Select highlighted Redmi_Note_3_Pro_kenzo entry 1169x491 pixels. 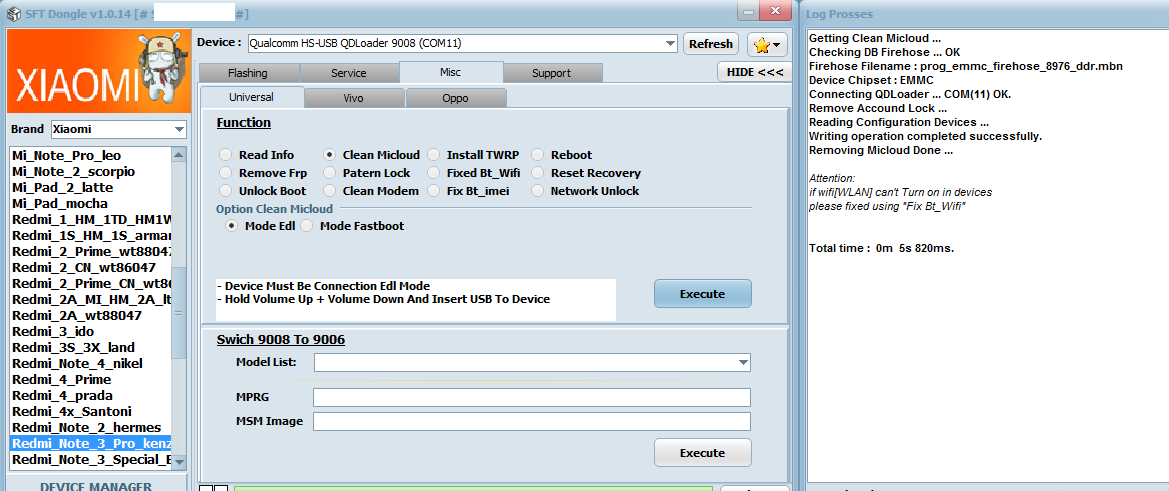click(x=91, y=443)
